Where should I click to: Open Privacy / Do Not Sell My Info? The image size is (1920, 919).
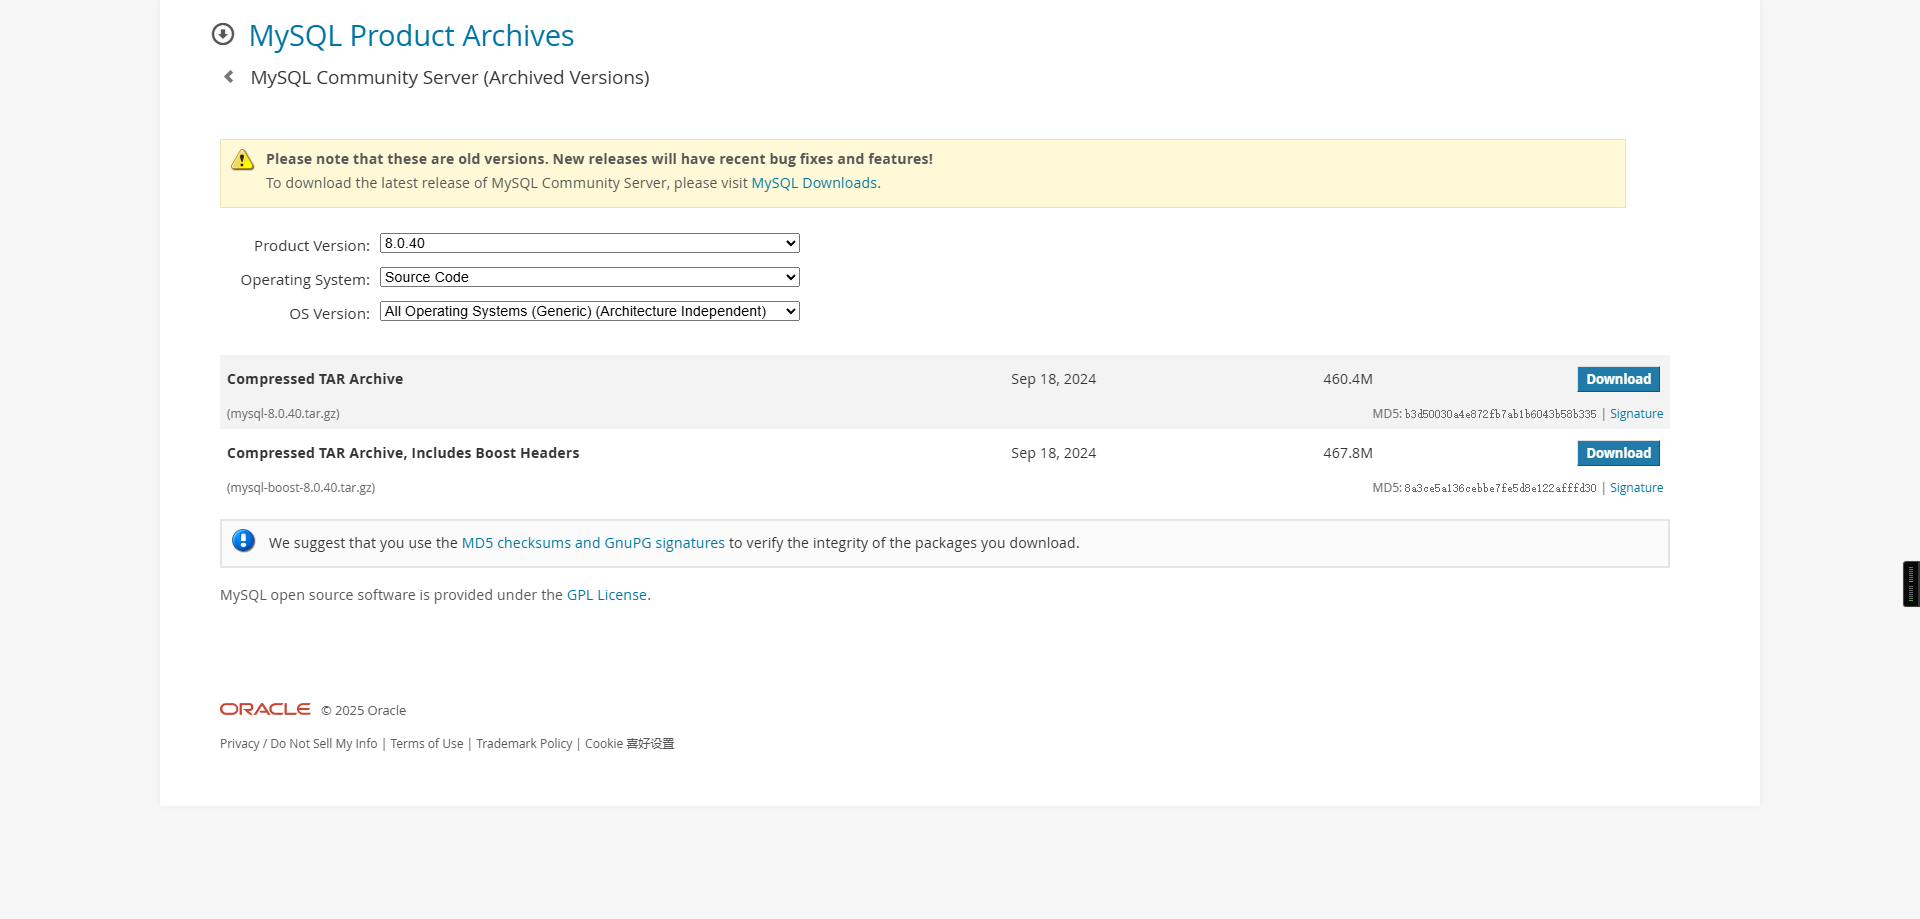point(299,744)
